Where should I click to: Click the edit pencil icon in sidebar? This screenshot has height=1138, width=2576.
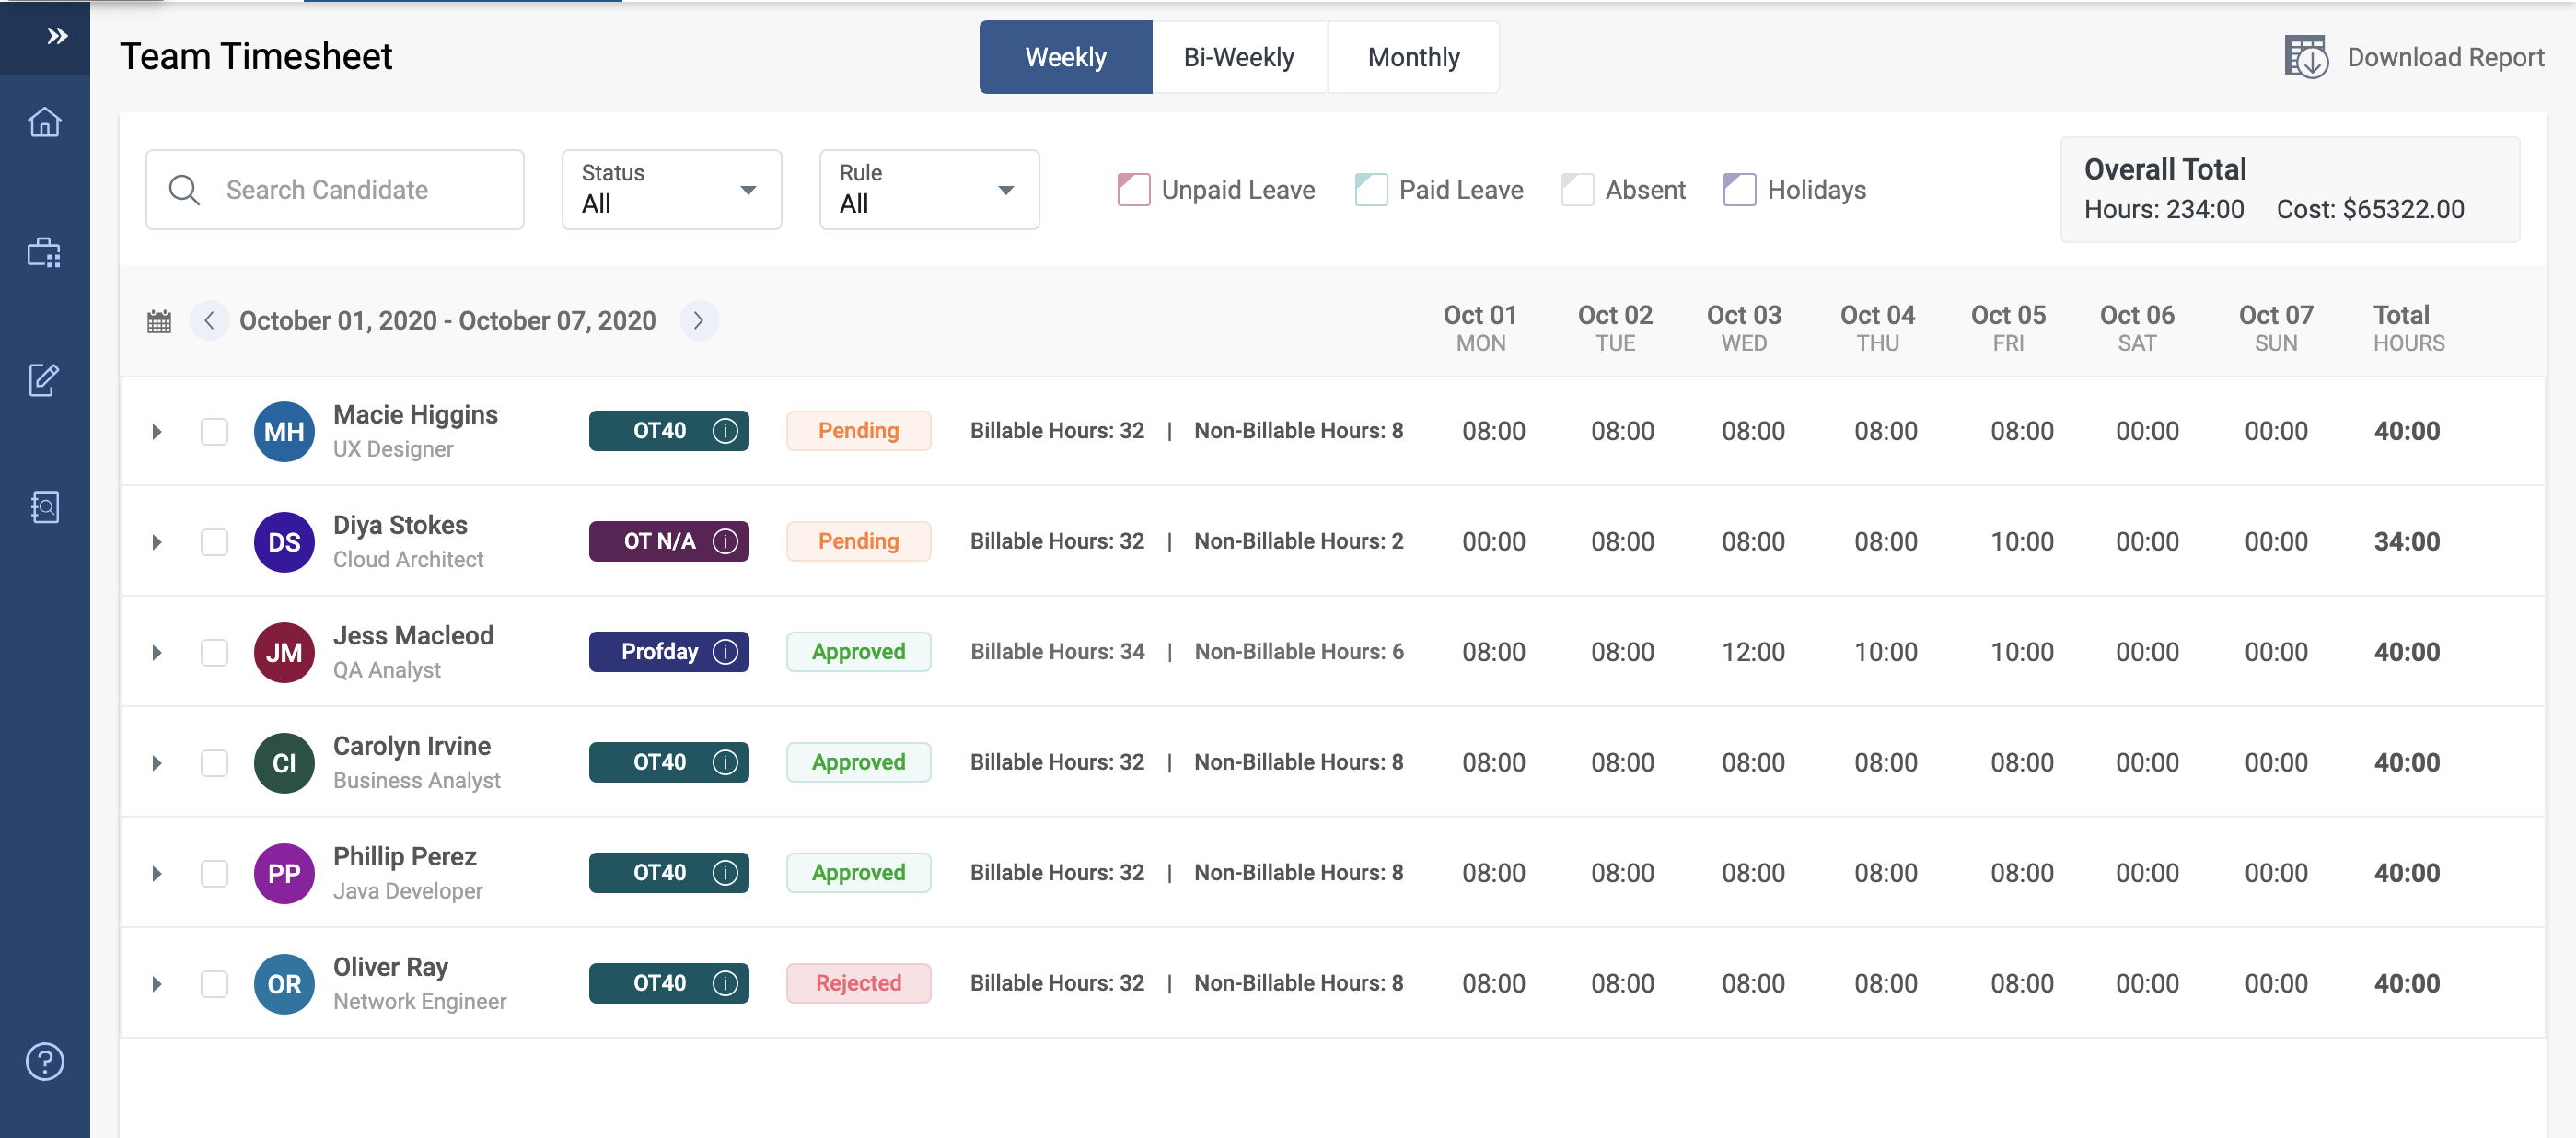click(44, 380)
